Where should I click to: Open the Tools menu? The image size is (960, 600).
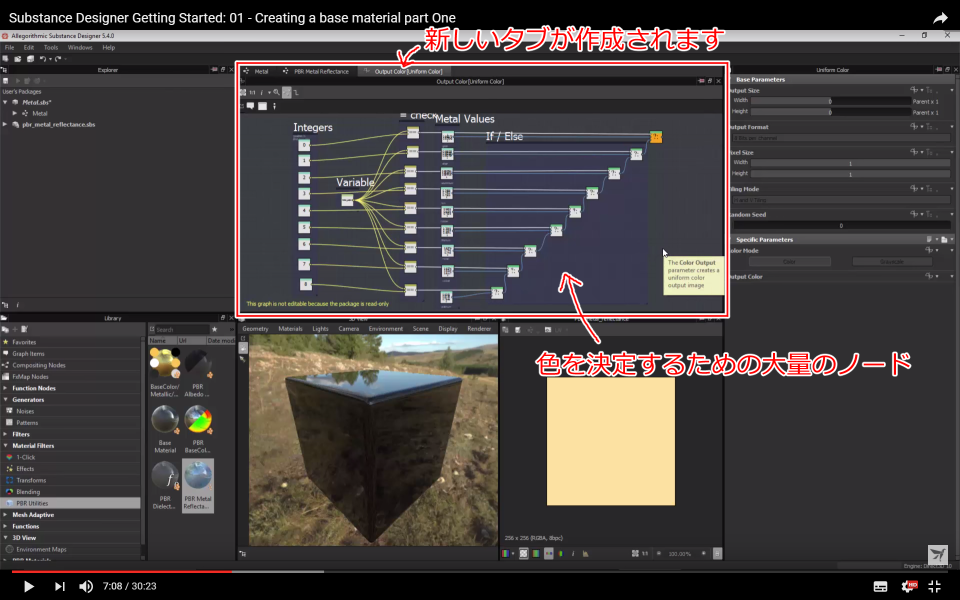[51, 47]
